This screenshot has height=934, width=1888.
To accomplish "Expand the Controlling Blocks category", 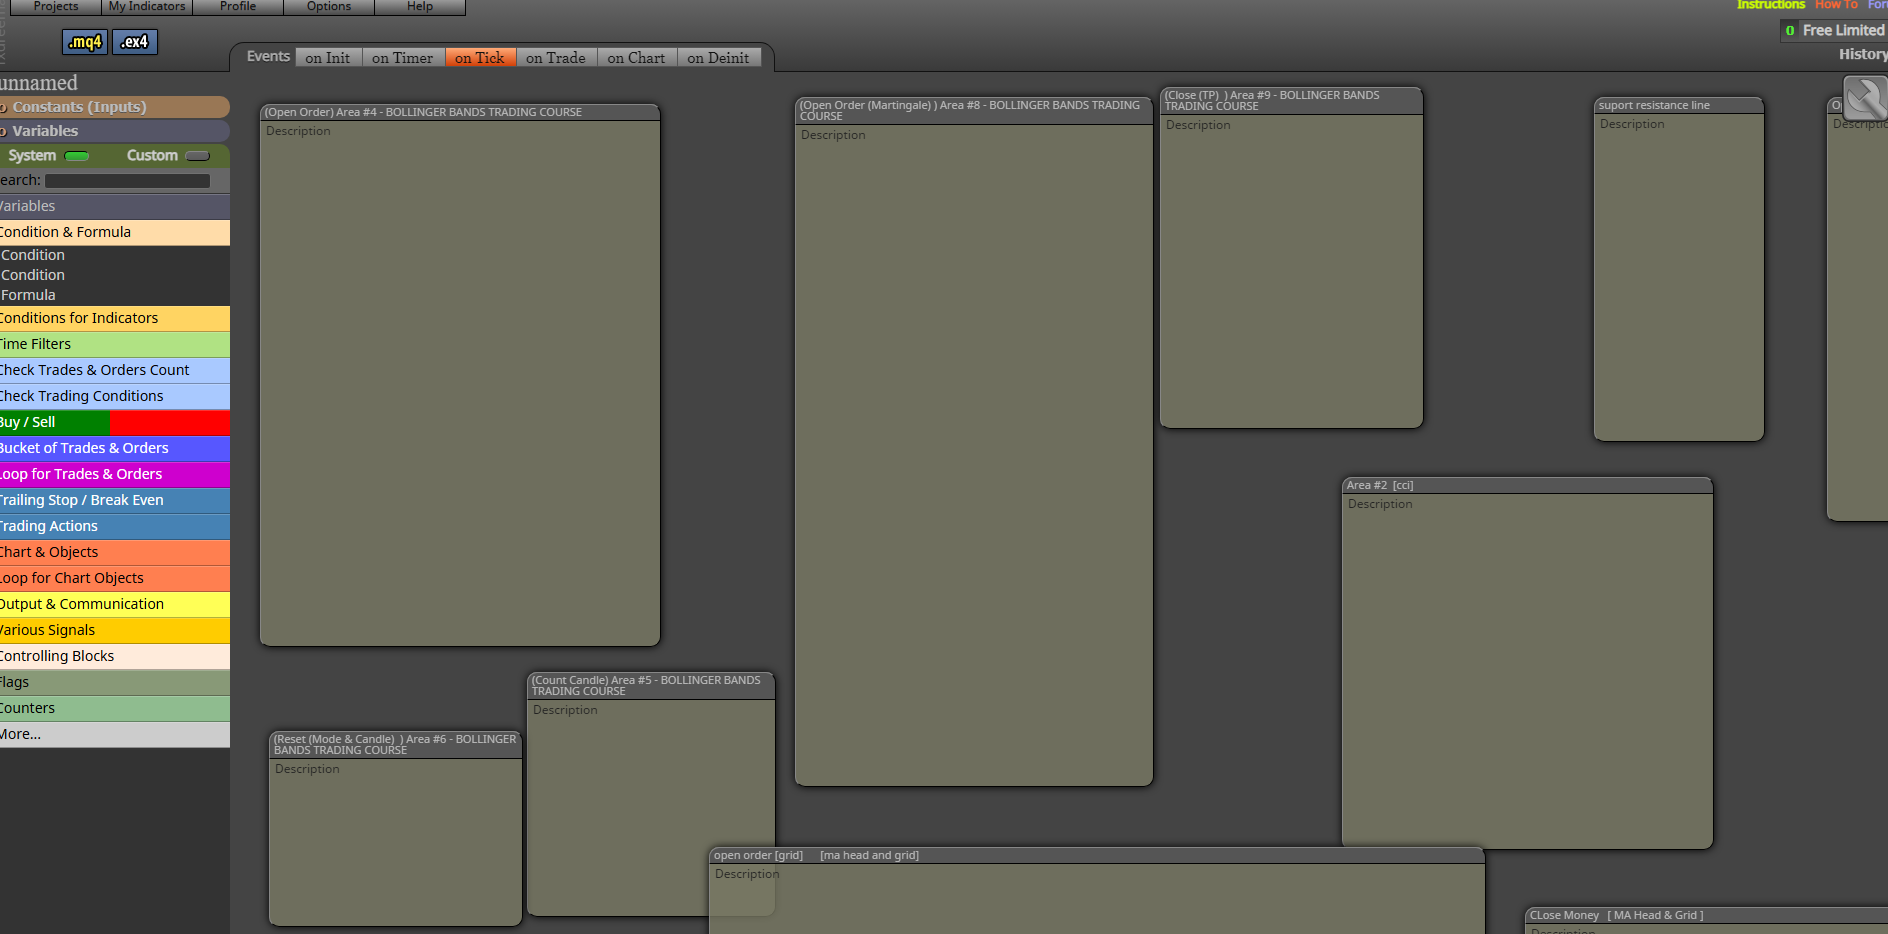I will pos(114,656).
